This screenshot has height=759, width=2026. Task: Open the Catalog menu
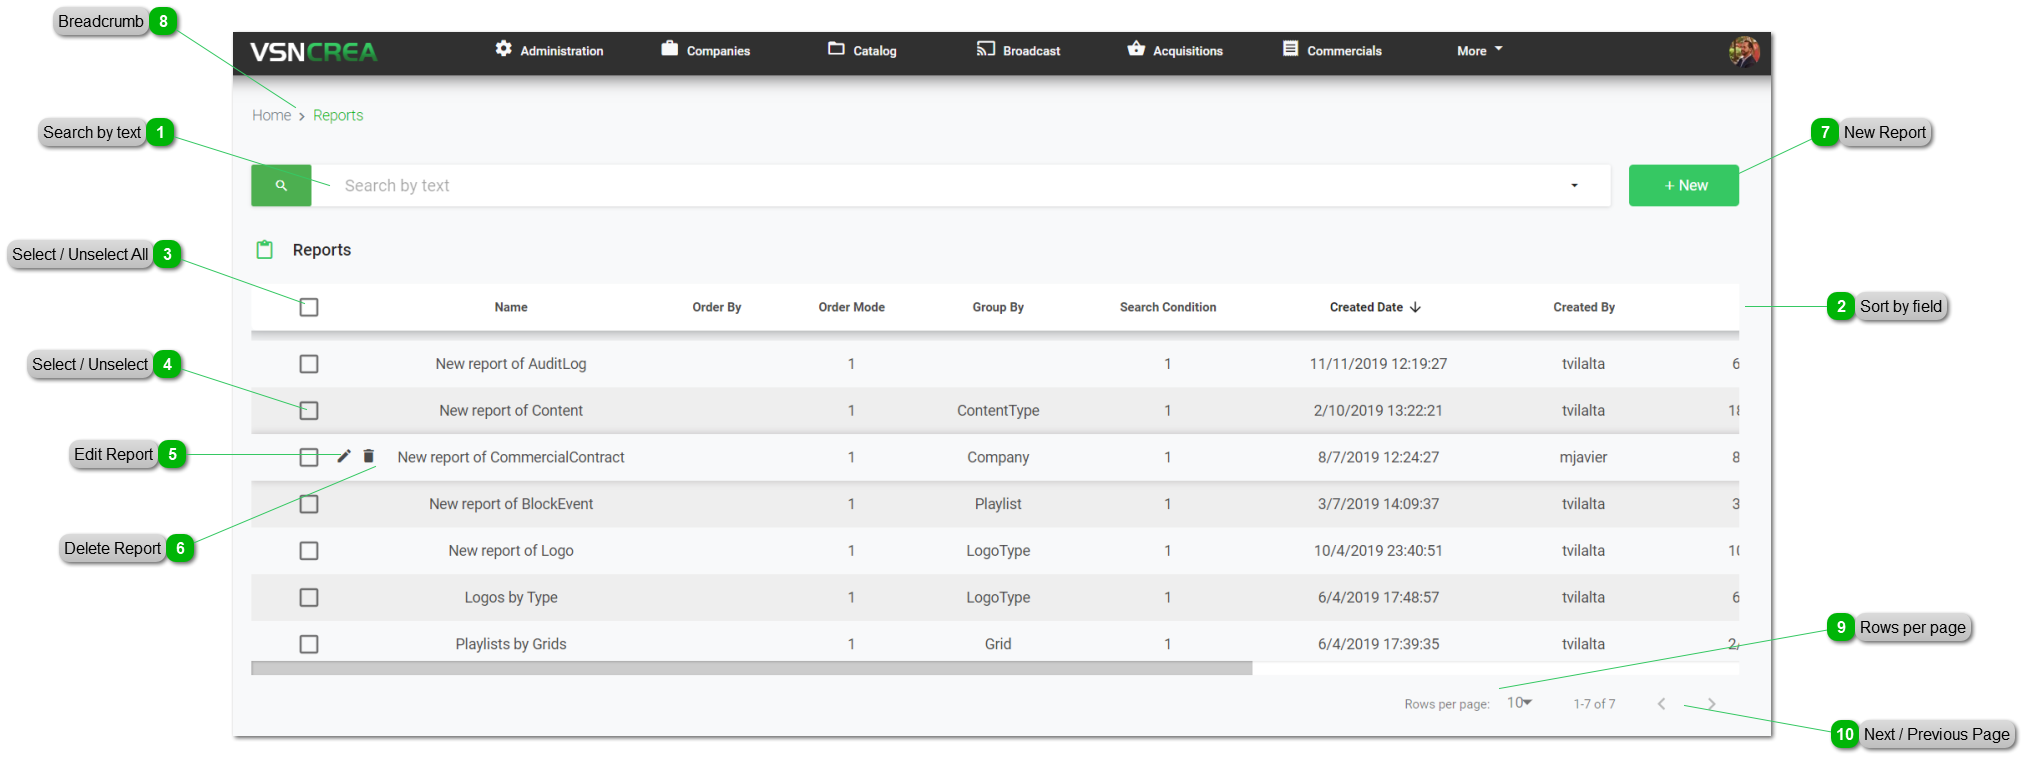tap(862, 51)
